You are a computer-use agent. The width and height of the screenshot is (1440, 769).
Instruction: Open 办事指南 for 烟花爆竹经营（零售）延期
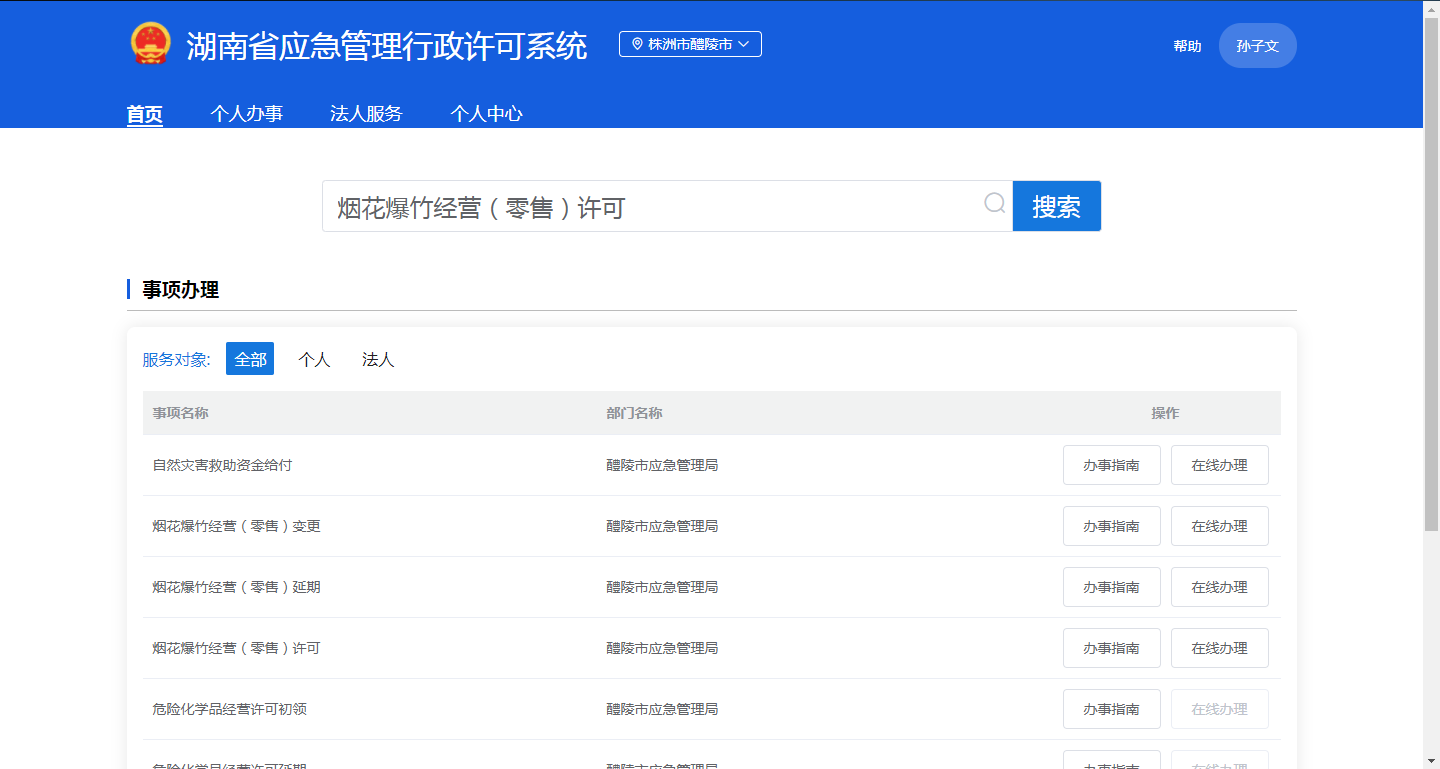pyautogui.click(x=1111, y=587)
